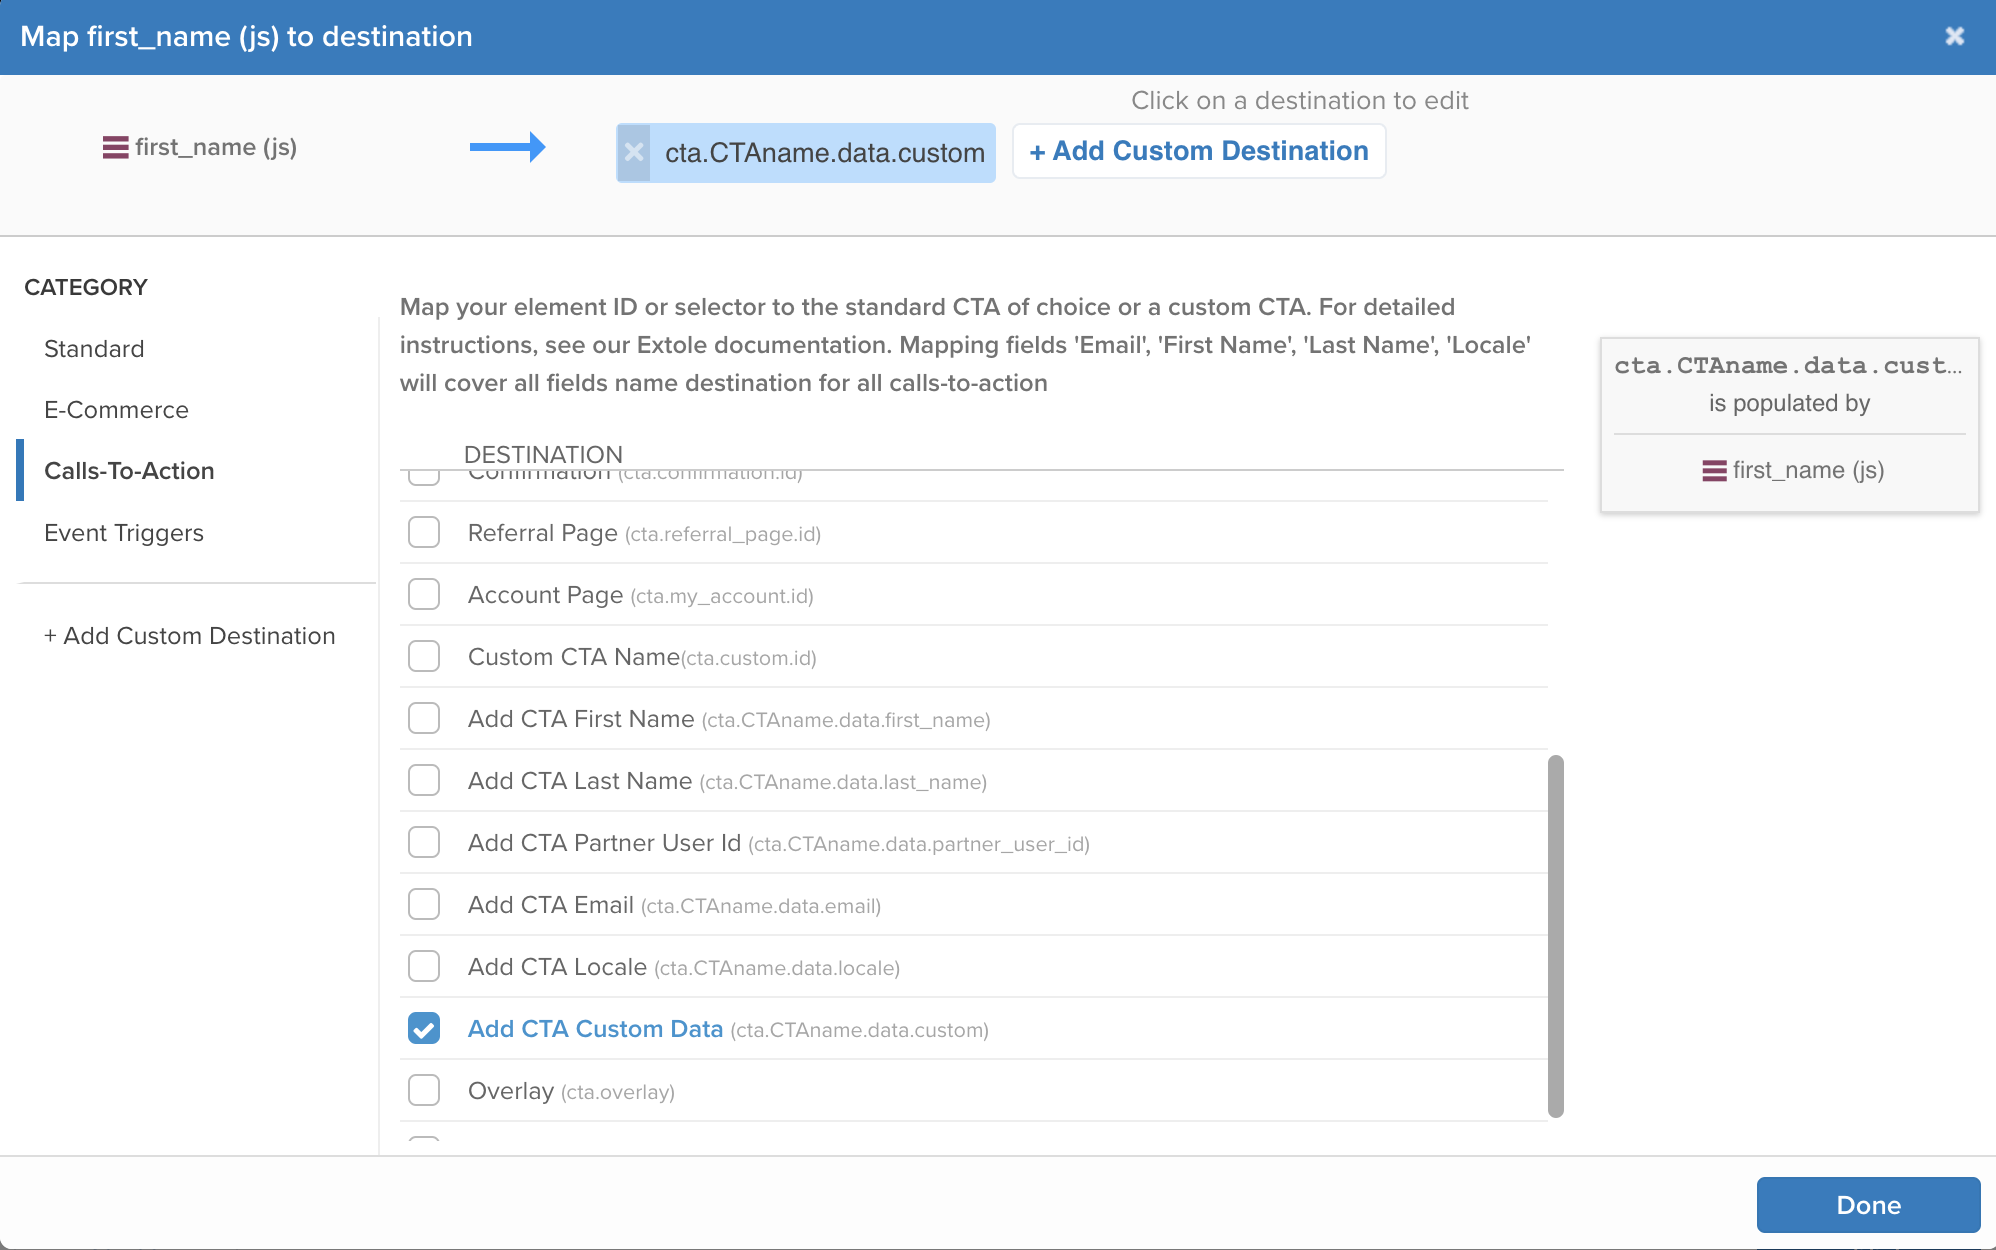Enable Add CTA First Name checkbox
The width and height of the screenshot is (1996, 1250).
[x=424, y=718]
